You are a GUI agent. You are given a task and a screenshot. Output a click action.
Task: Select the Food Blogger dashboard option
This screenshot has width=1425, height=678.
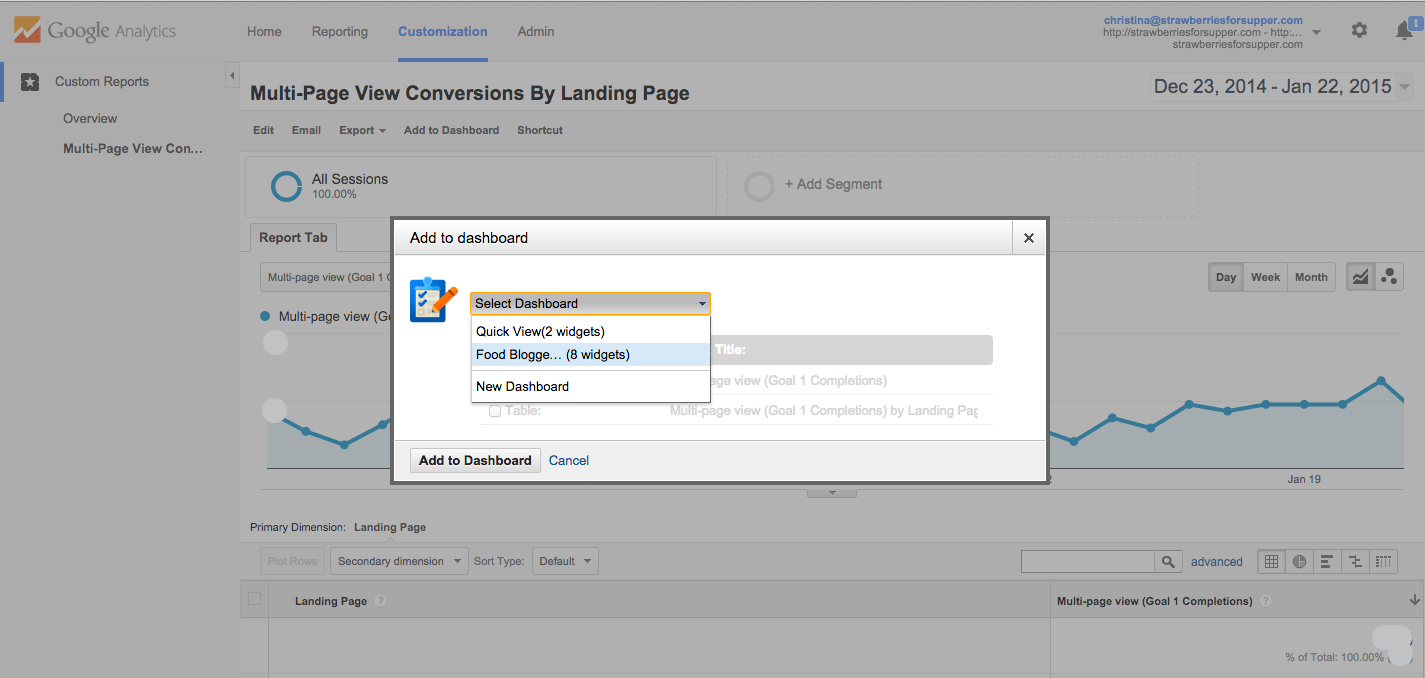pos(553,354)
